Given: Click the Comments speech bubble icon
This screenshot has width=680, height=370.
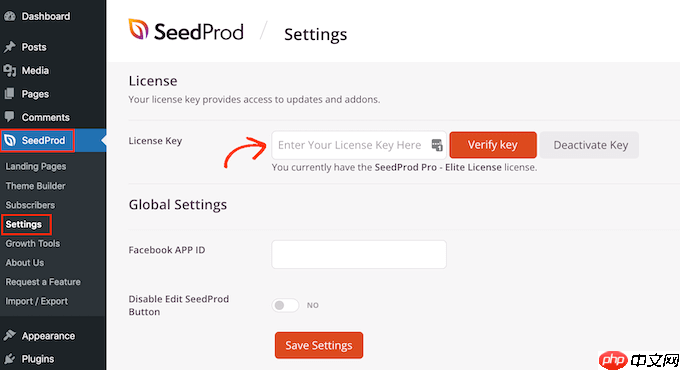Looking at the screenshot, I should pos(10,117).
